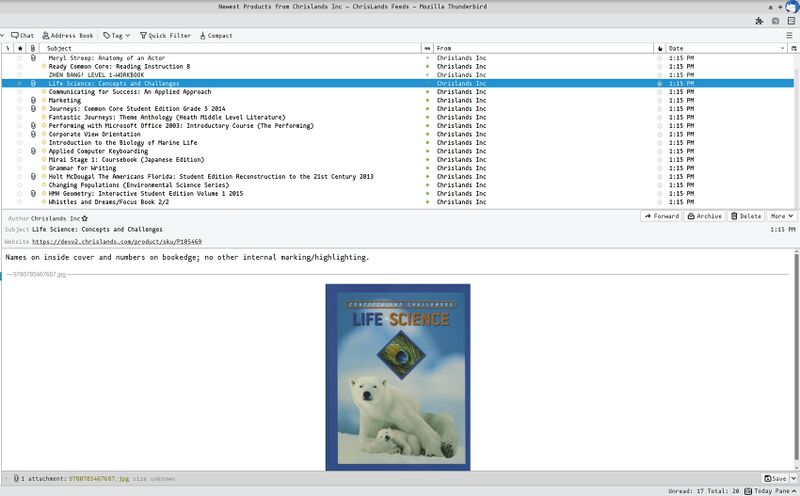This screenshot has height=496, width=800.
Task: Click the Thunderbird logo in title bar
Action: pos(792,7)
